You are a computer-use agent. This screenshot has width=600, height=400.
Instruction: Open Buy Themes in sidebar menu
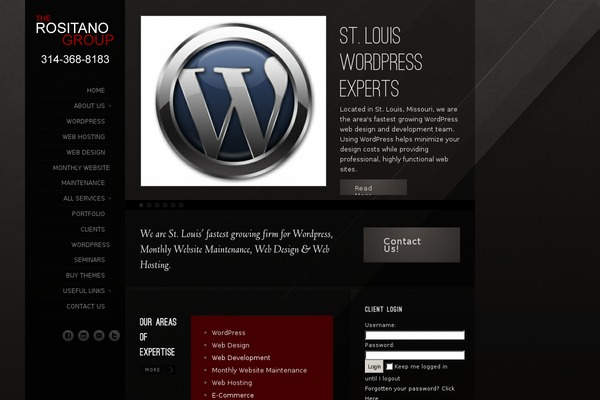[x=85, y=275]
